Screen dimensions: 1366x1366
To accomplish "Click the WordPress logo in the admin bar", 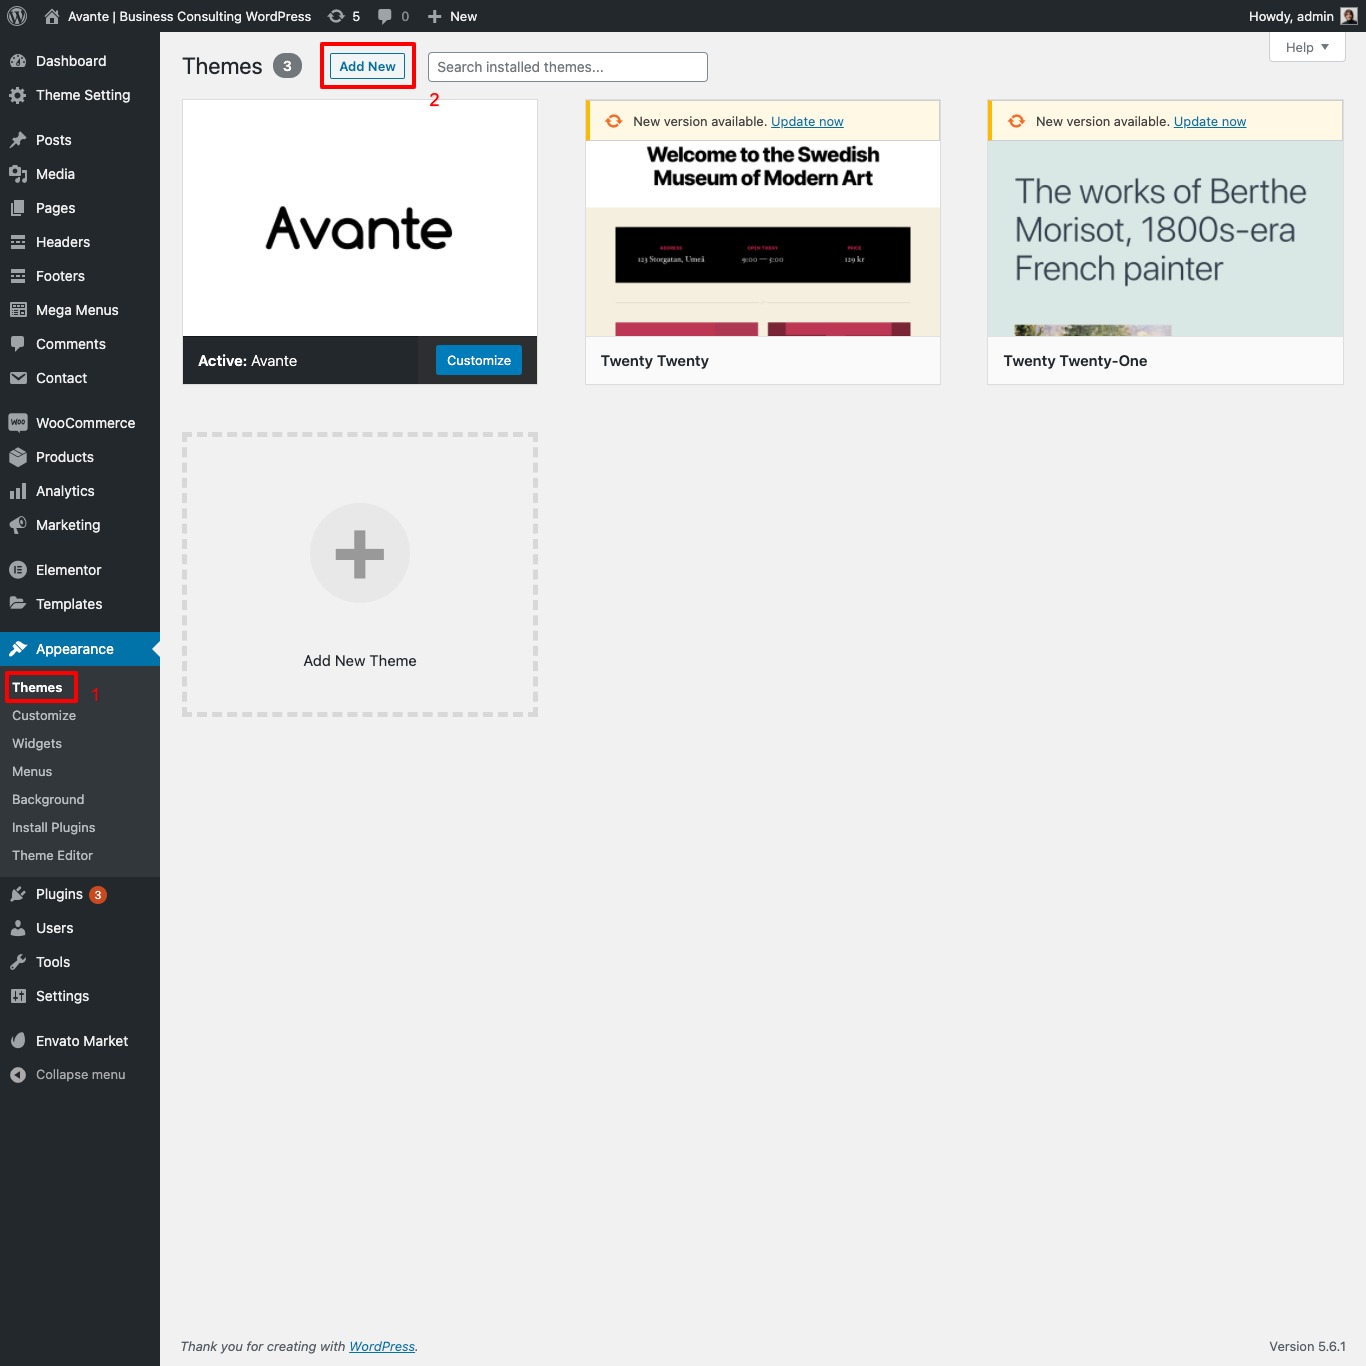I will [15, 16].
